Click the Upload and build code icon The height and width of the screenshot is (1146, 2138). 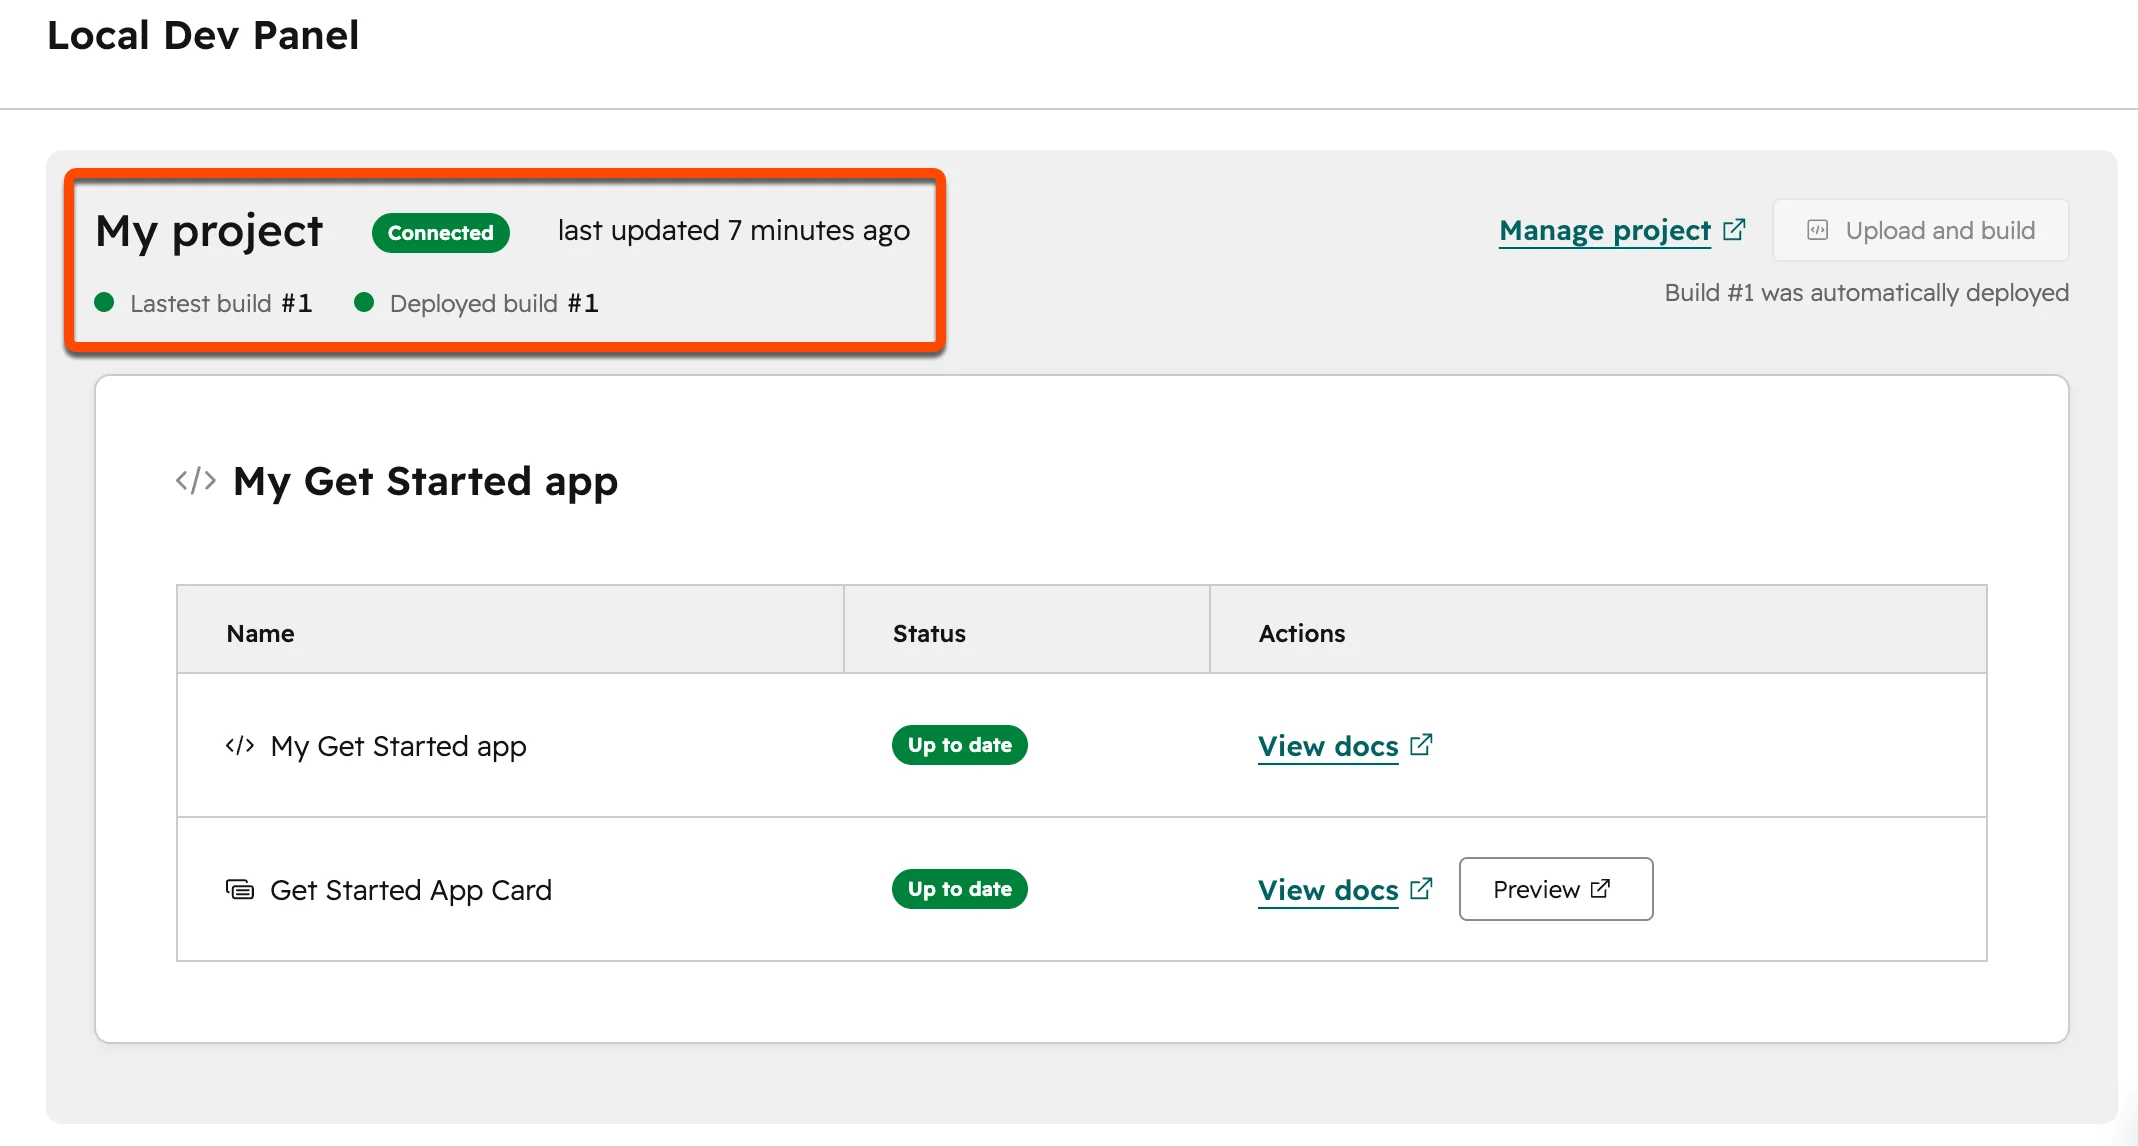(x=1817, y=230)
